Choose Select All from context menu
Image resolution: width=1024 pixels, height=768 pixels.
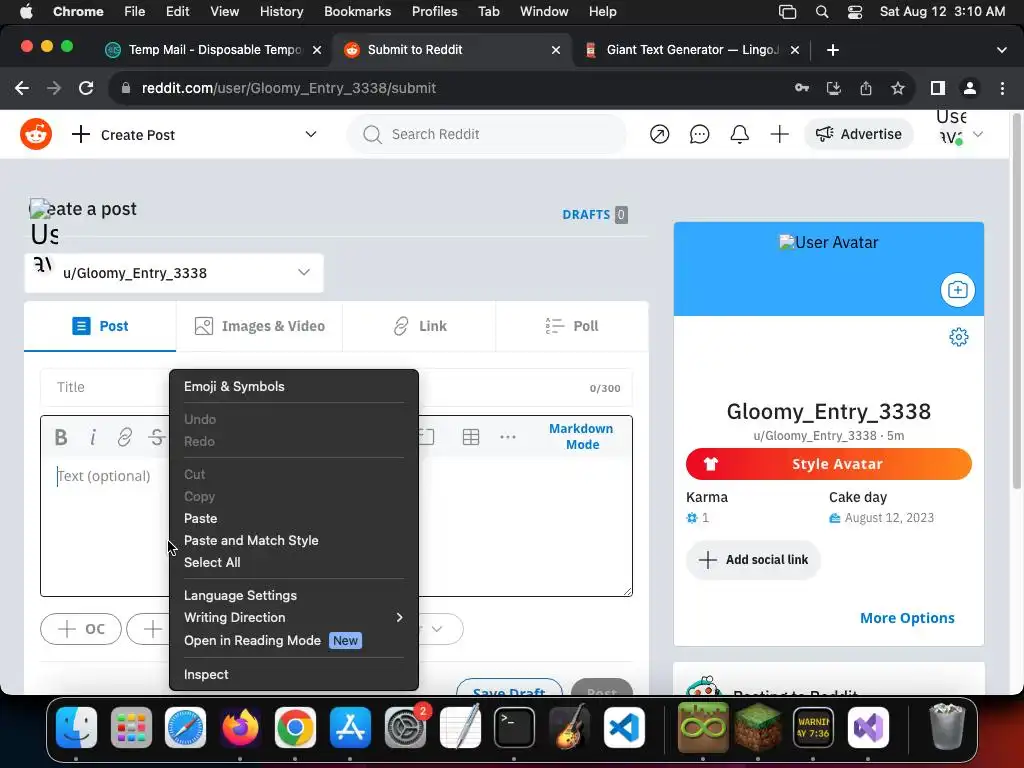(x=294, y=562)
